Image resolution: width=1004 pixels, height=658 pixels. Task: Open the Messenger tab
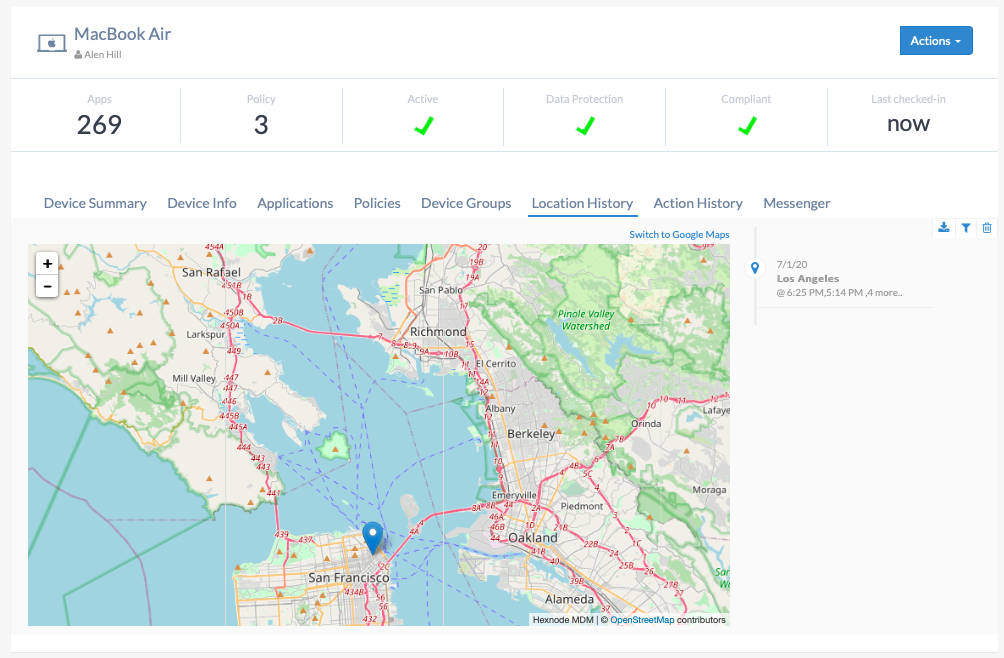(797, 203)
